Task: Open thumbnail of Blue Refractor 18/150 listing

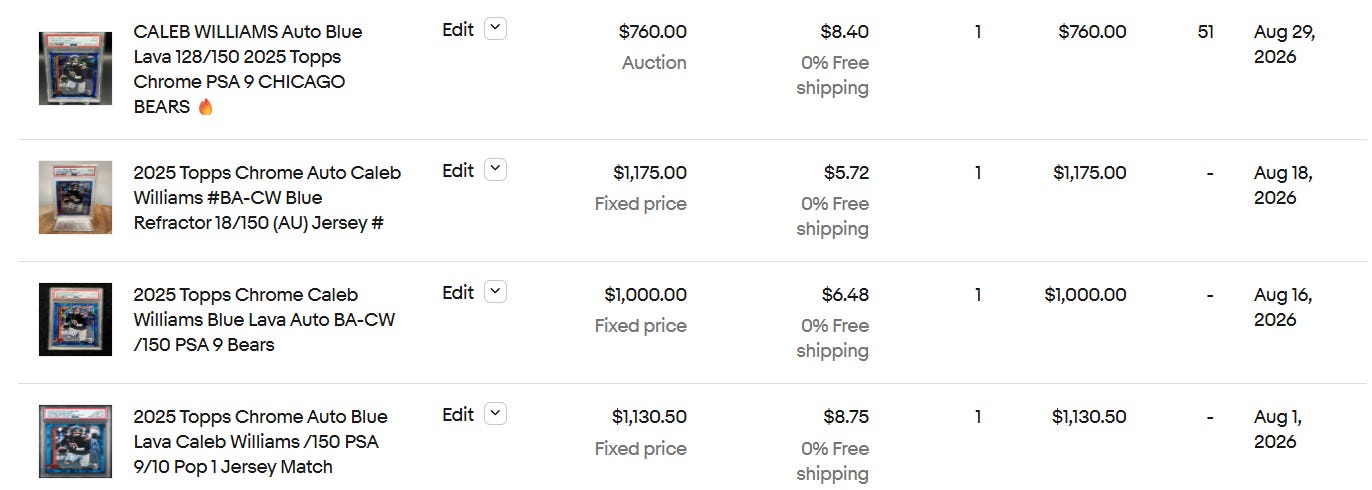Action: [75, 197]
